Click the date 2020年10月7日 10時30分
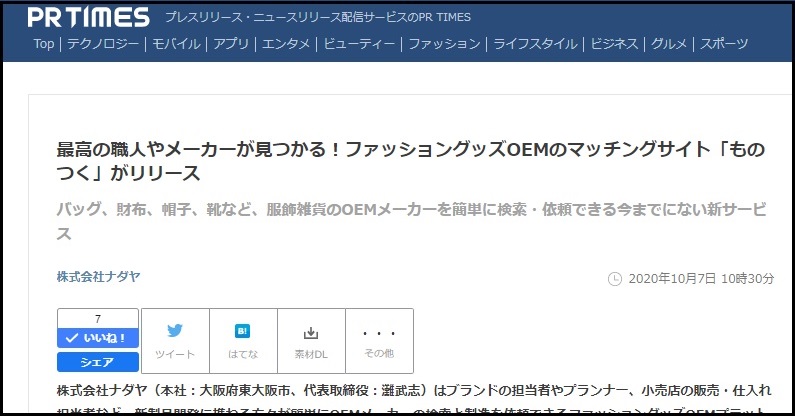Viewport: 795px width, 416px height. pos(701,279)
